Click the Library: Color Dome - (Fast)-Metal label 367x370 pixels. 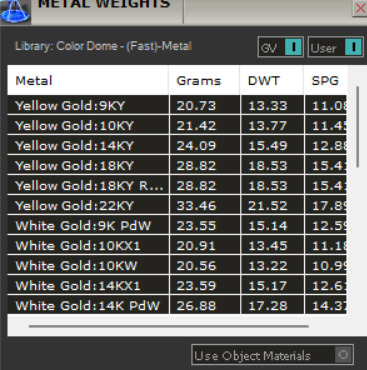click(x=103, y=46)
